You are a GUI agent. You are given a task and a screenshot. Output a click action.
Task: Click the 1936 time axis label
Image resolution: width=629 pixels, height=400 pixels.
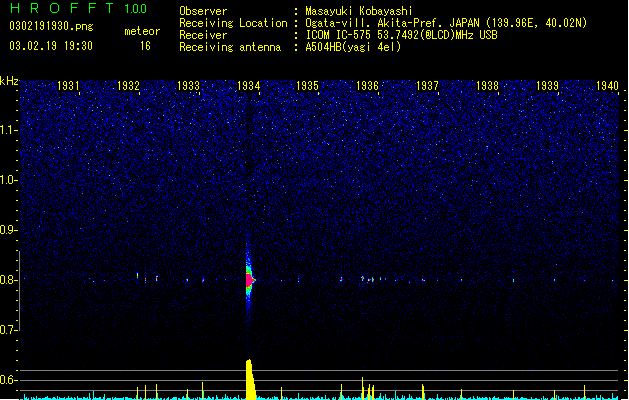(x=367, y=86)
